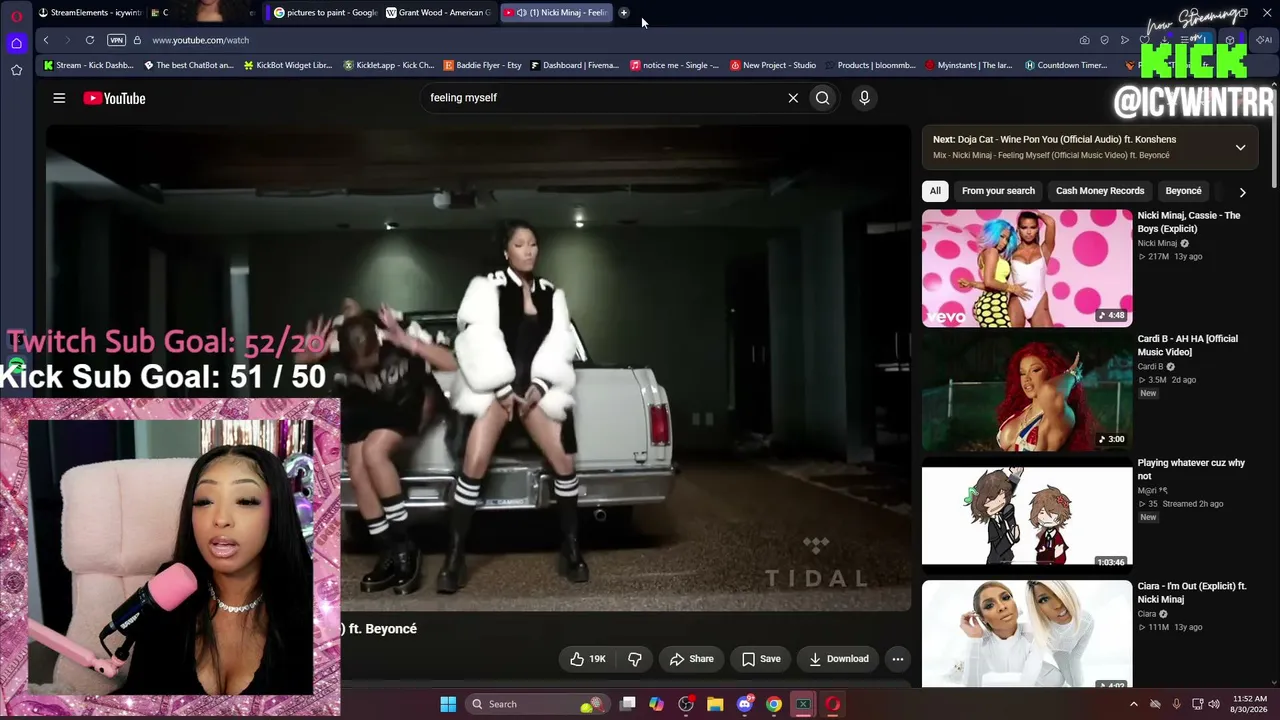Image resolution: width=1280 pixels, height=720 pixels.
Task: Open File Explorer from taskbar
Action: [x=715, y=704]
